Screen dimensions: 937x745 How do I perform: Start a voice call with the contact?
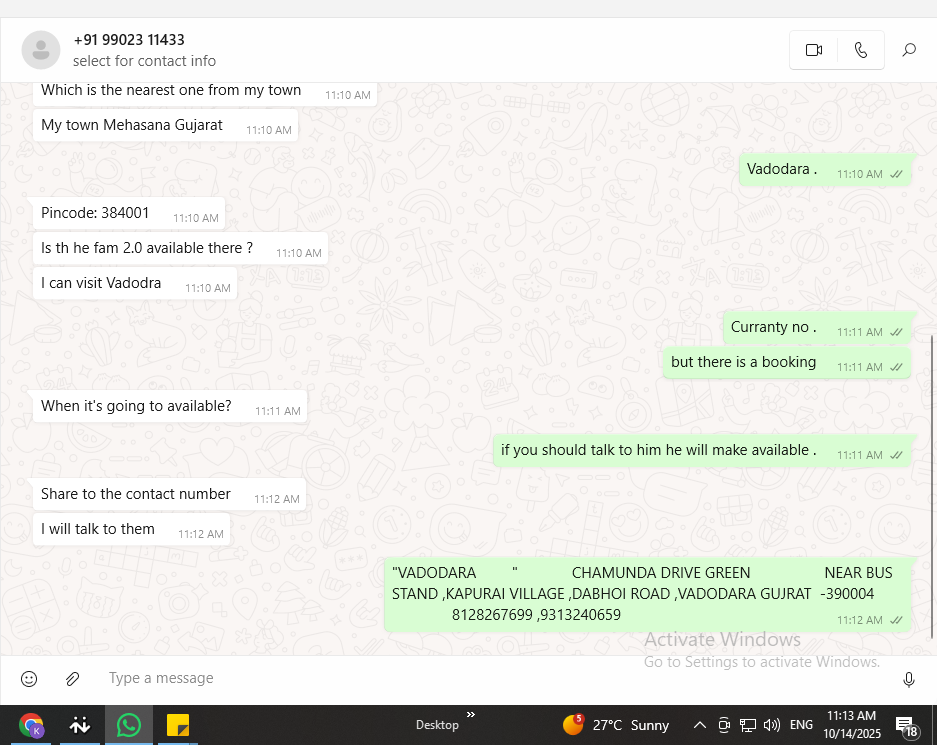861,50
